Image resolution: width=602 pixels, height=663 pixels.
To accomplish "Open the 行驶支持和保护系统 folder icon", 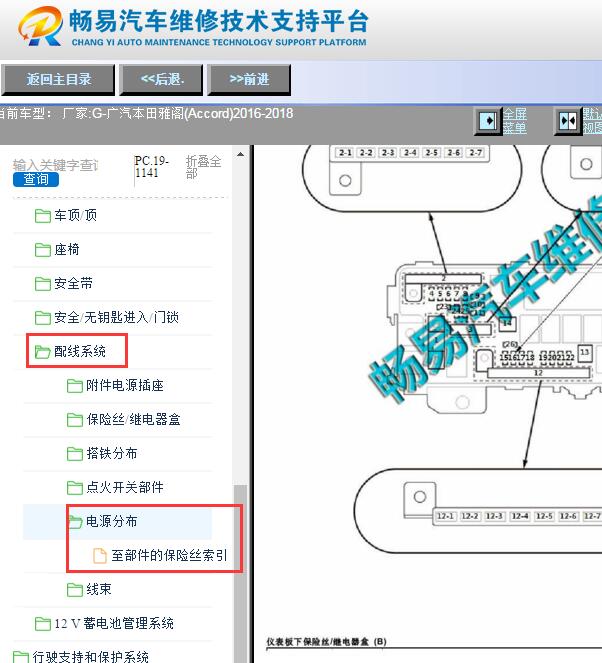I will 21,657.
